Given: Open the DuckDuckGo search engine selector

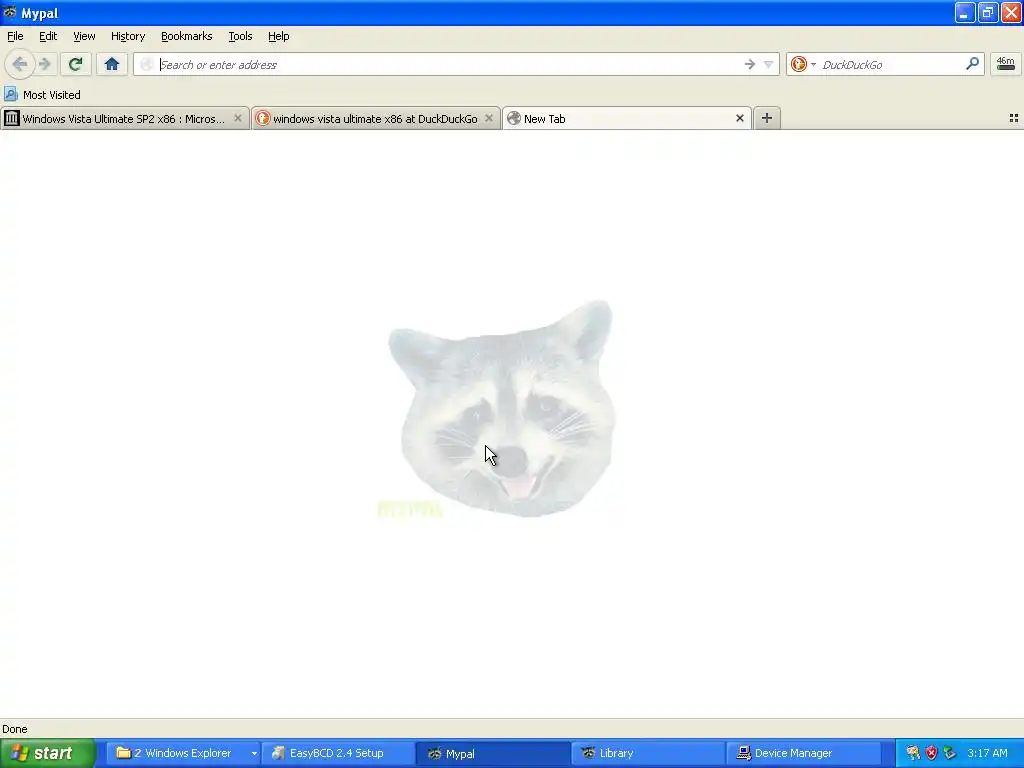Looking at the screenshot, I should tap(803, 64).
